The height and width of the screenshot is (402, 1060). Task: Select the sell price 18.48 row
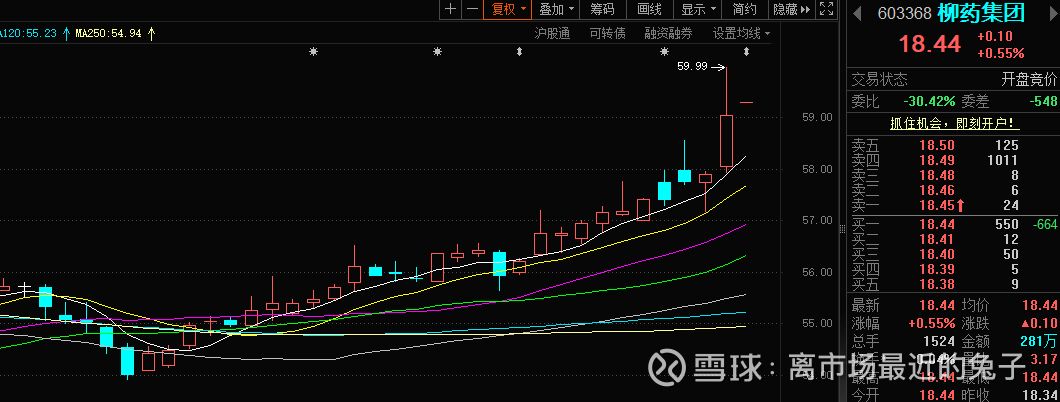pyautogui.click(x=953, y=175)
